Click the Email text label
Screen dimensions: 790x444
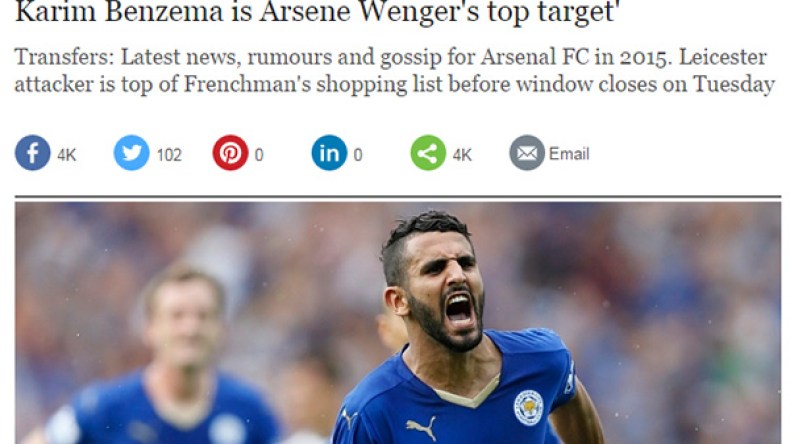tap(569, 154)
